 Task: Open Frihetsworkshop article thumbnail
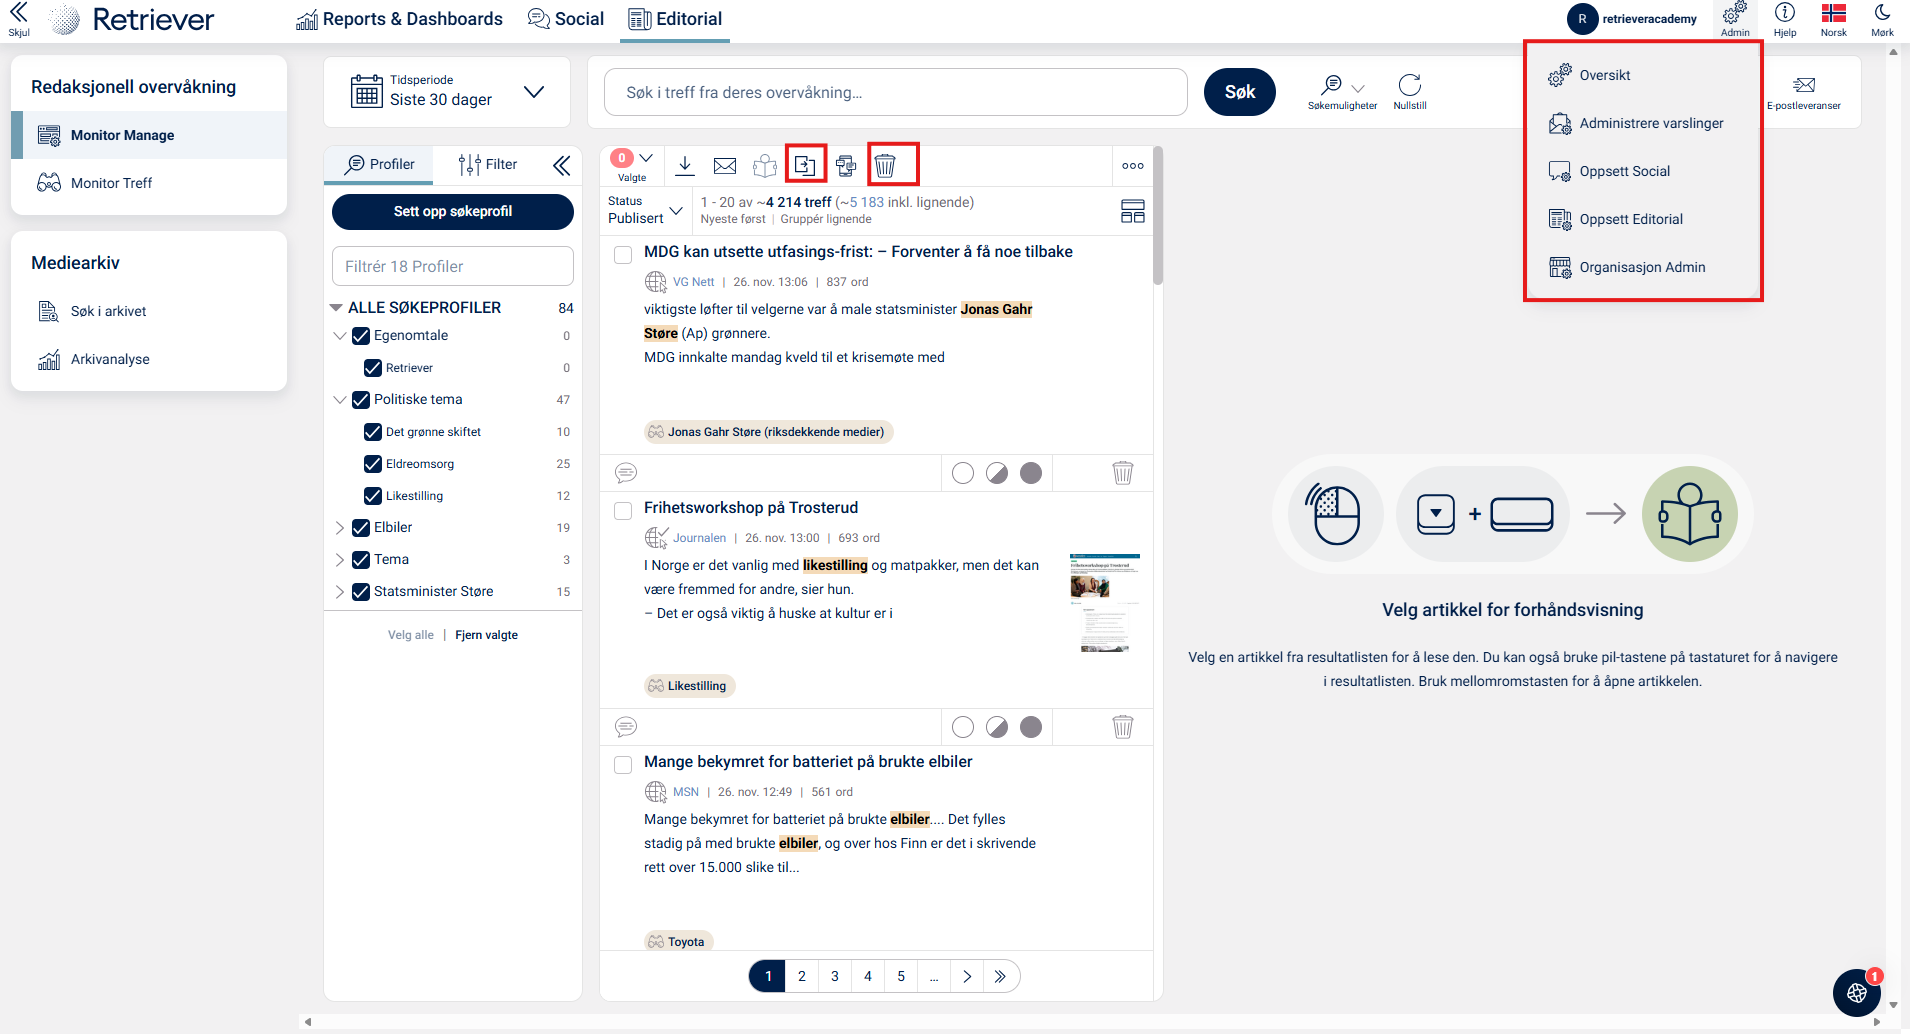[1105, 603]
